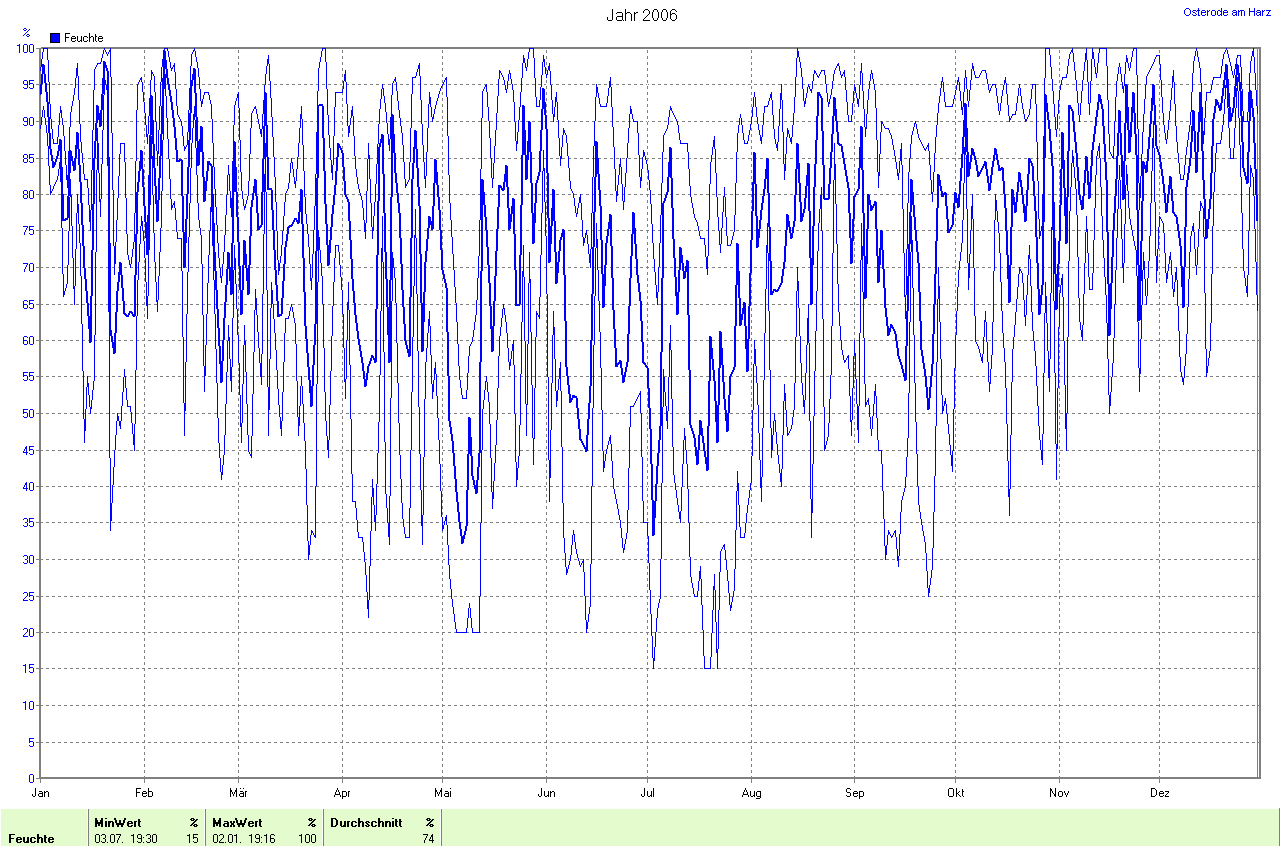Select the minimum timestamp 03.07. 19:30
1280x846 pixels.
click(125, 839)
